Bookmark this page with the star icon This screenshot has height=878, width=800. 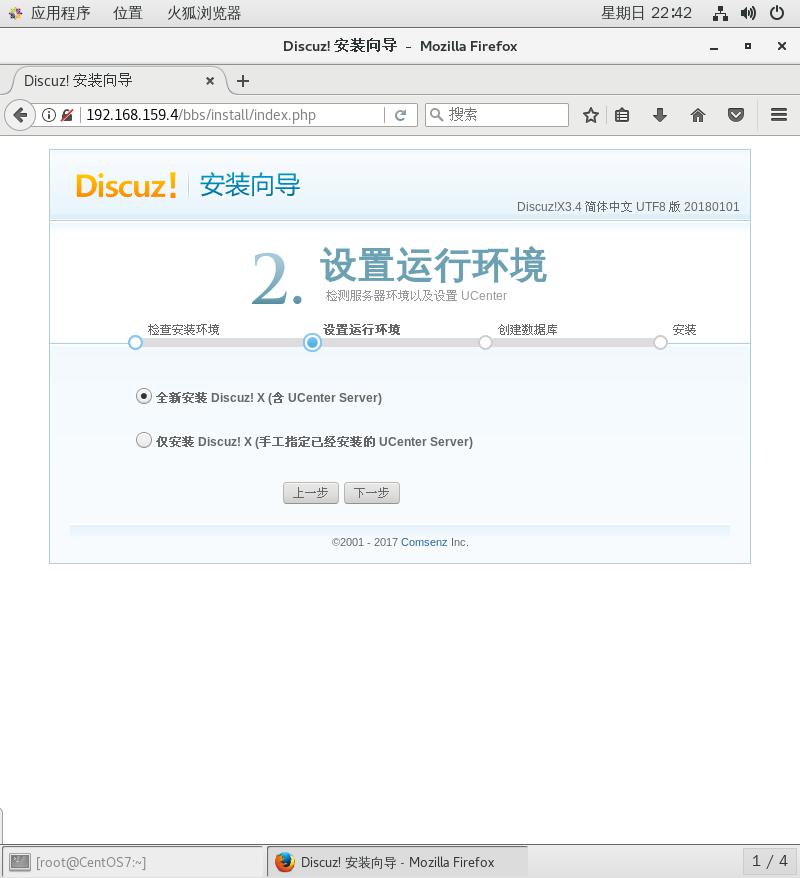click(x=591, y=115)
